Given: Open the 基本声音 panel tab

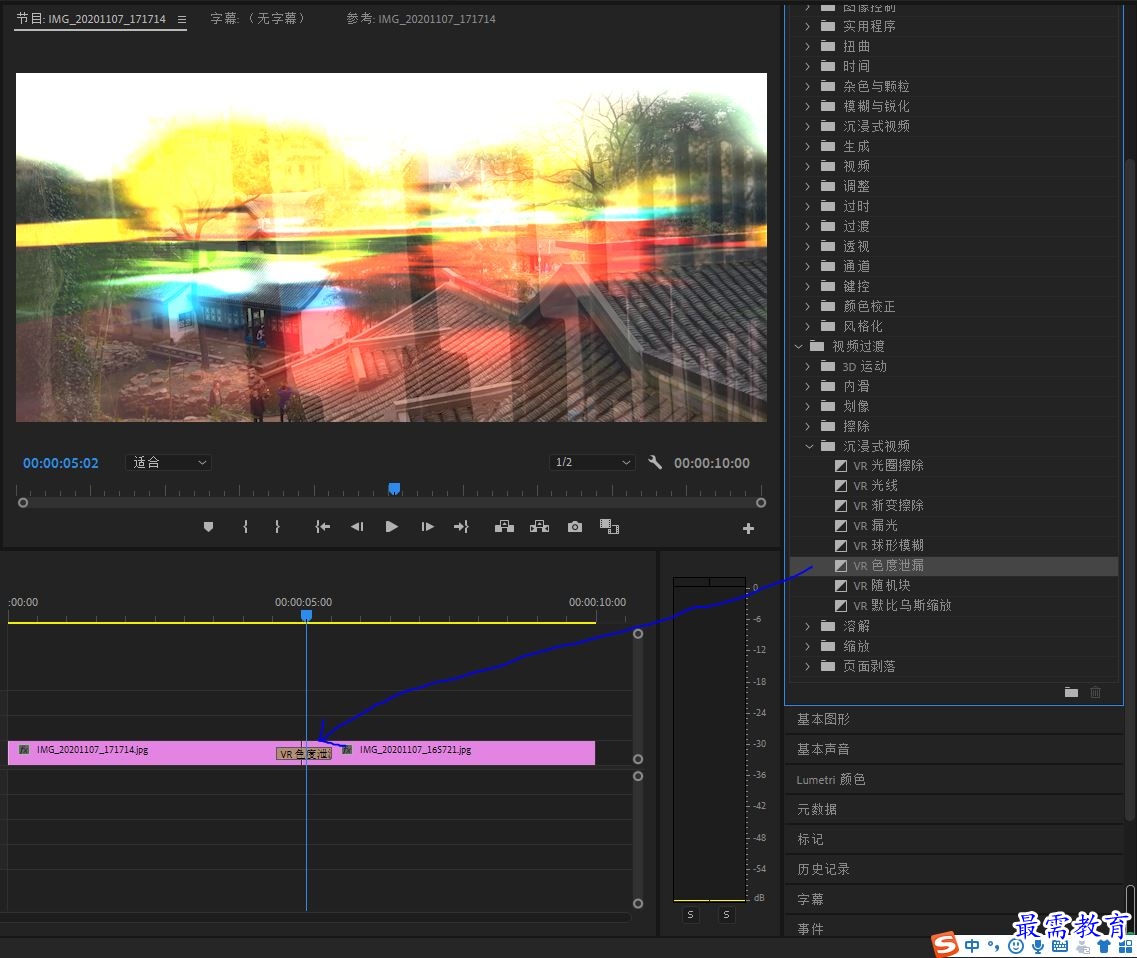Looking at the screenshot, I should point(823,749).
